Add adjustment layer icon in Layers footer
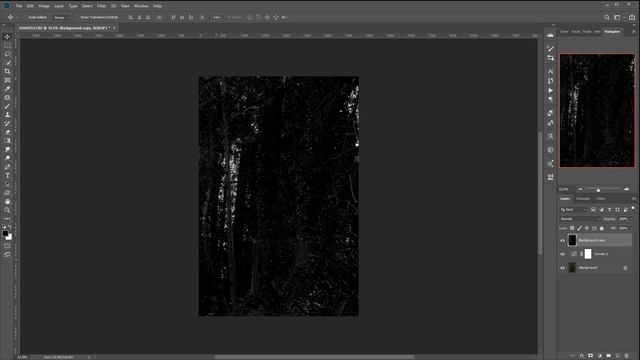640x360 pixels. (600, 356)
